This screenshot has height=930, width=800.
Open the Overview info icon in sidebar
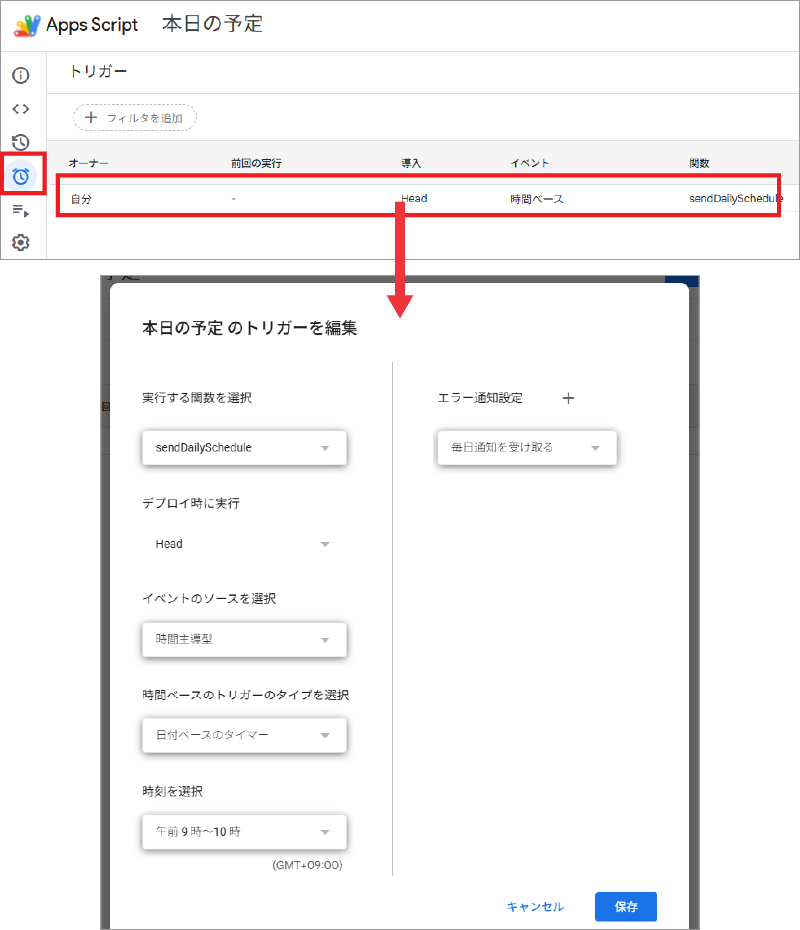21,75
